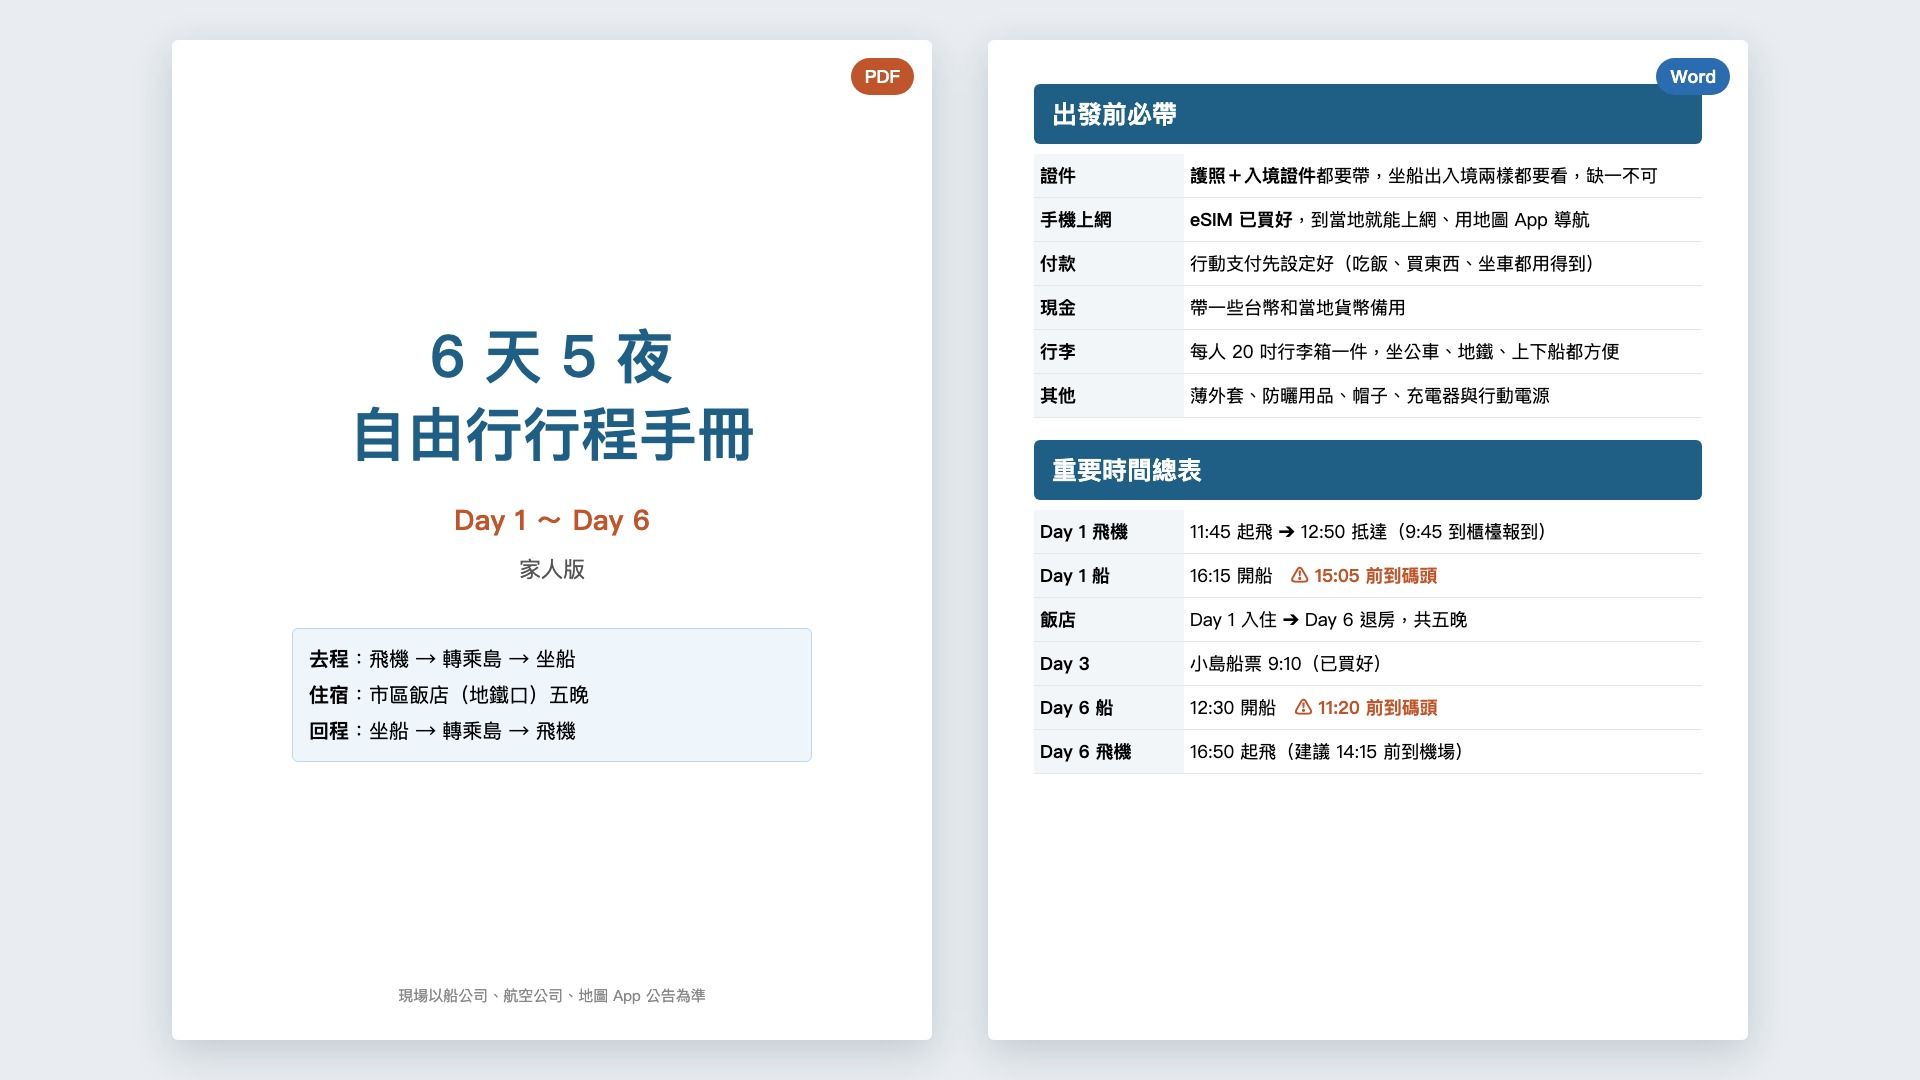
Task: Click the 12:30 開船 text
Action: pos(1233,708)
